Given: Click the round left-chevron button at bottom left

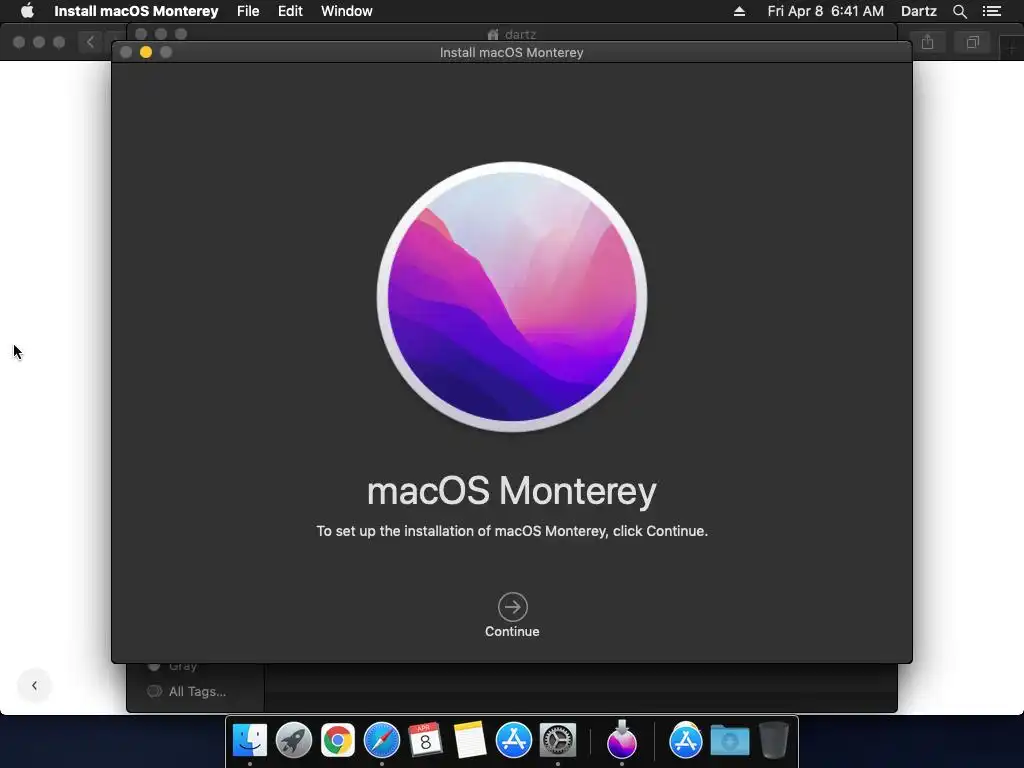Looking at the screenshot, I should pyautogui.click(x=35, y=685).
